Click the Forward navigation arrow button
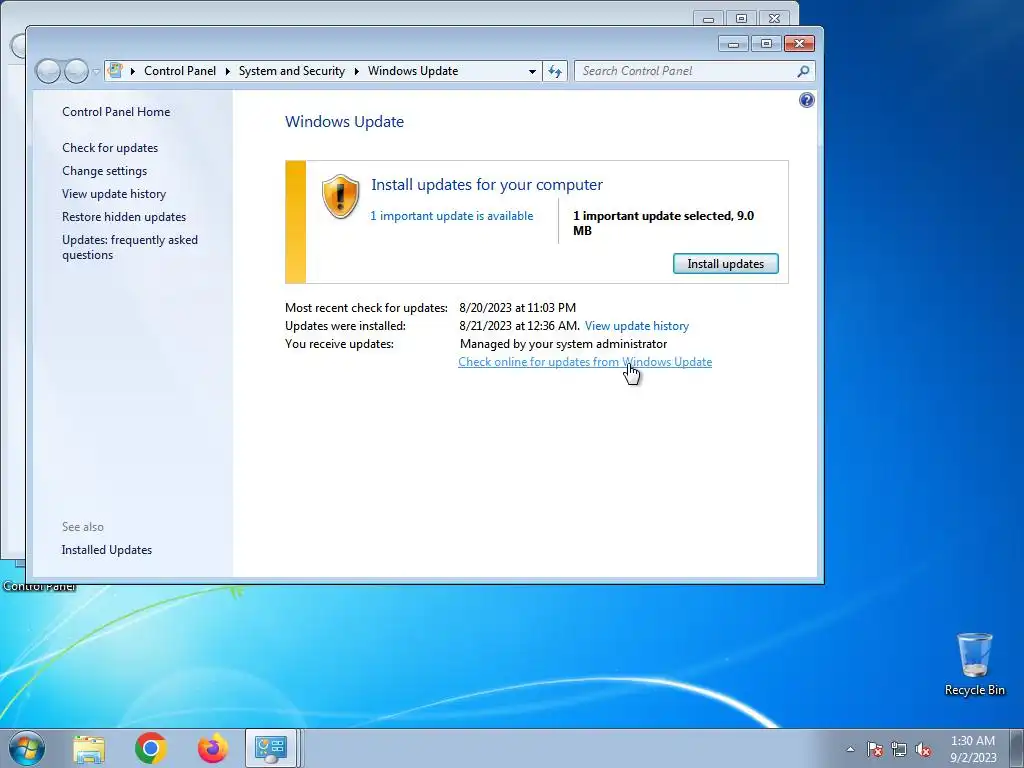The image size is (1024, 768). pyautogui.click(x=76, y=71)
